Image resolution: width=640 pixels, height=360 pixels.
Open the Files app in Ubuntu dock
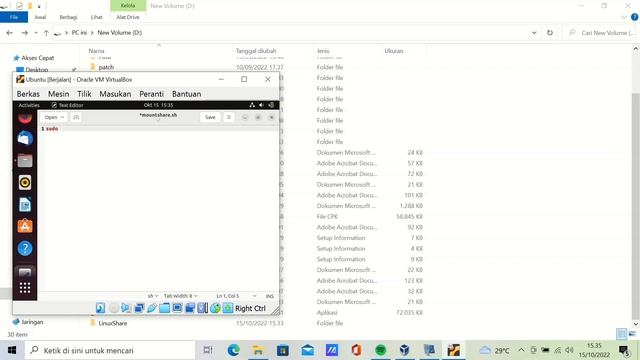pos(25,160)
